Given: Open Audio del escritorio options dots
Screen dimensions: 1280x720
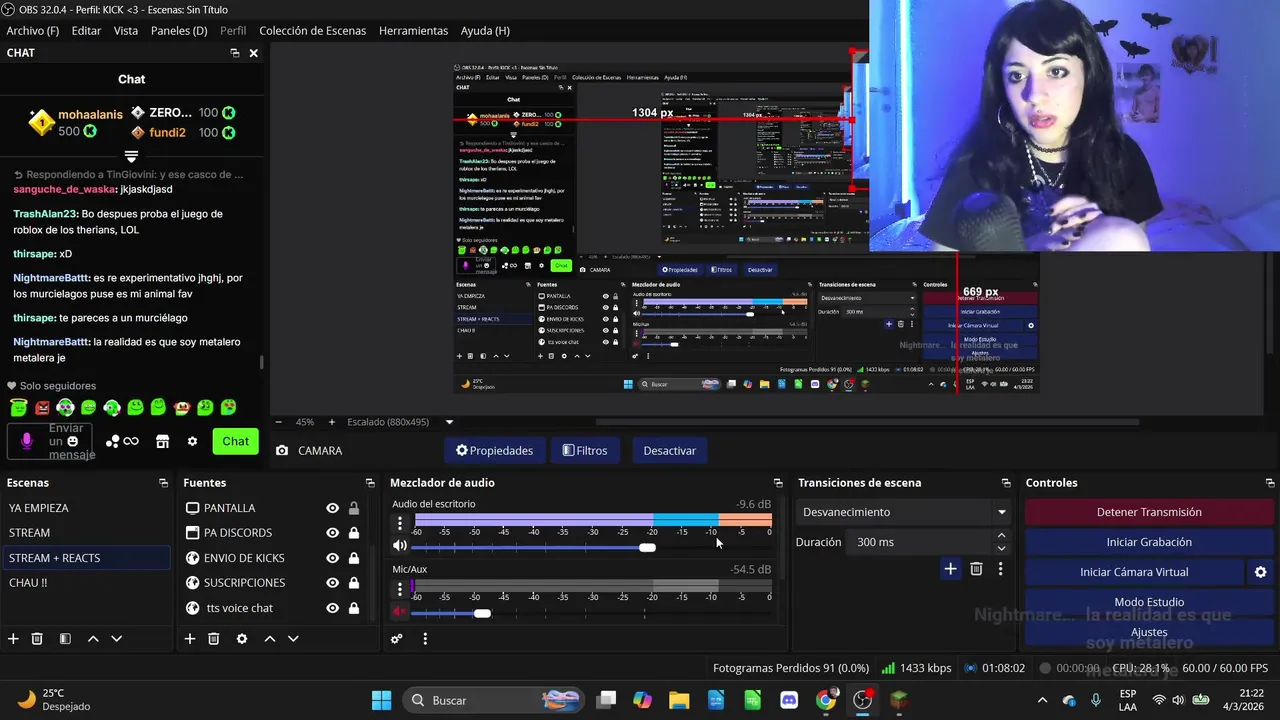Looking at the screenshot, I should [x=400, y=523].
